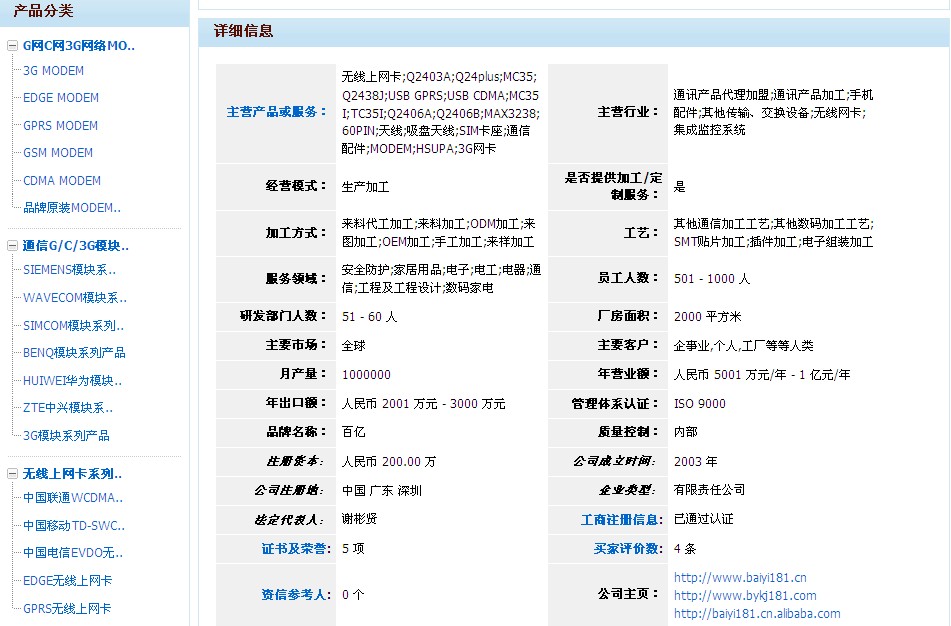
Task: Click the 生产加工 business mode value
Action: point(365,187)
